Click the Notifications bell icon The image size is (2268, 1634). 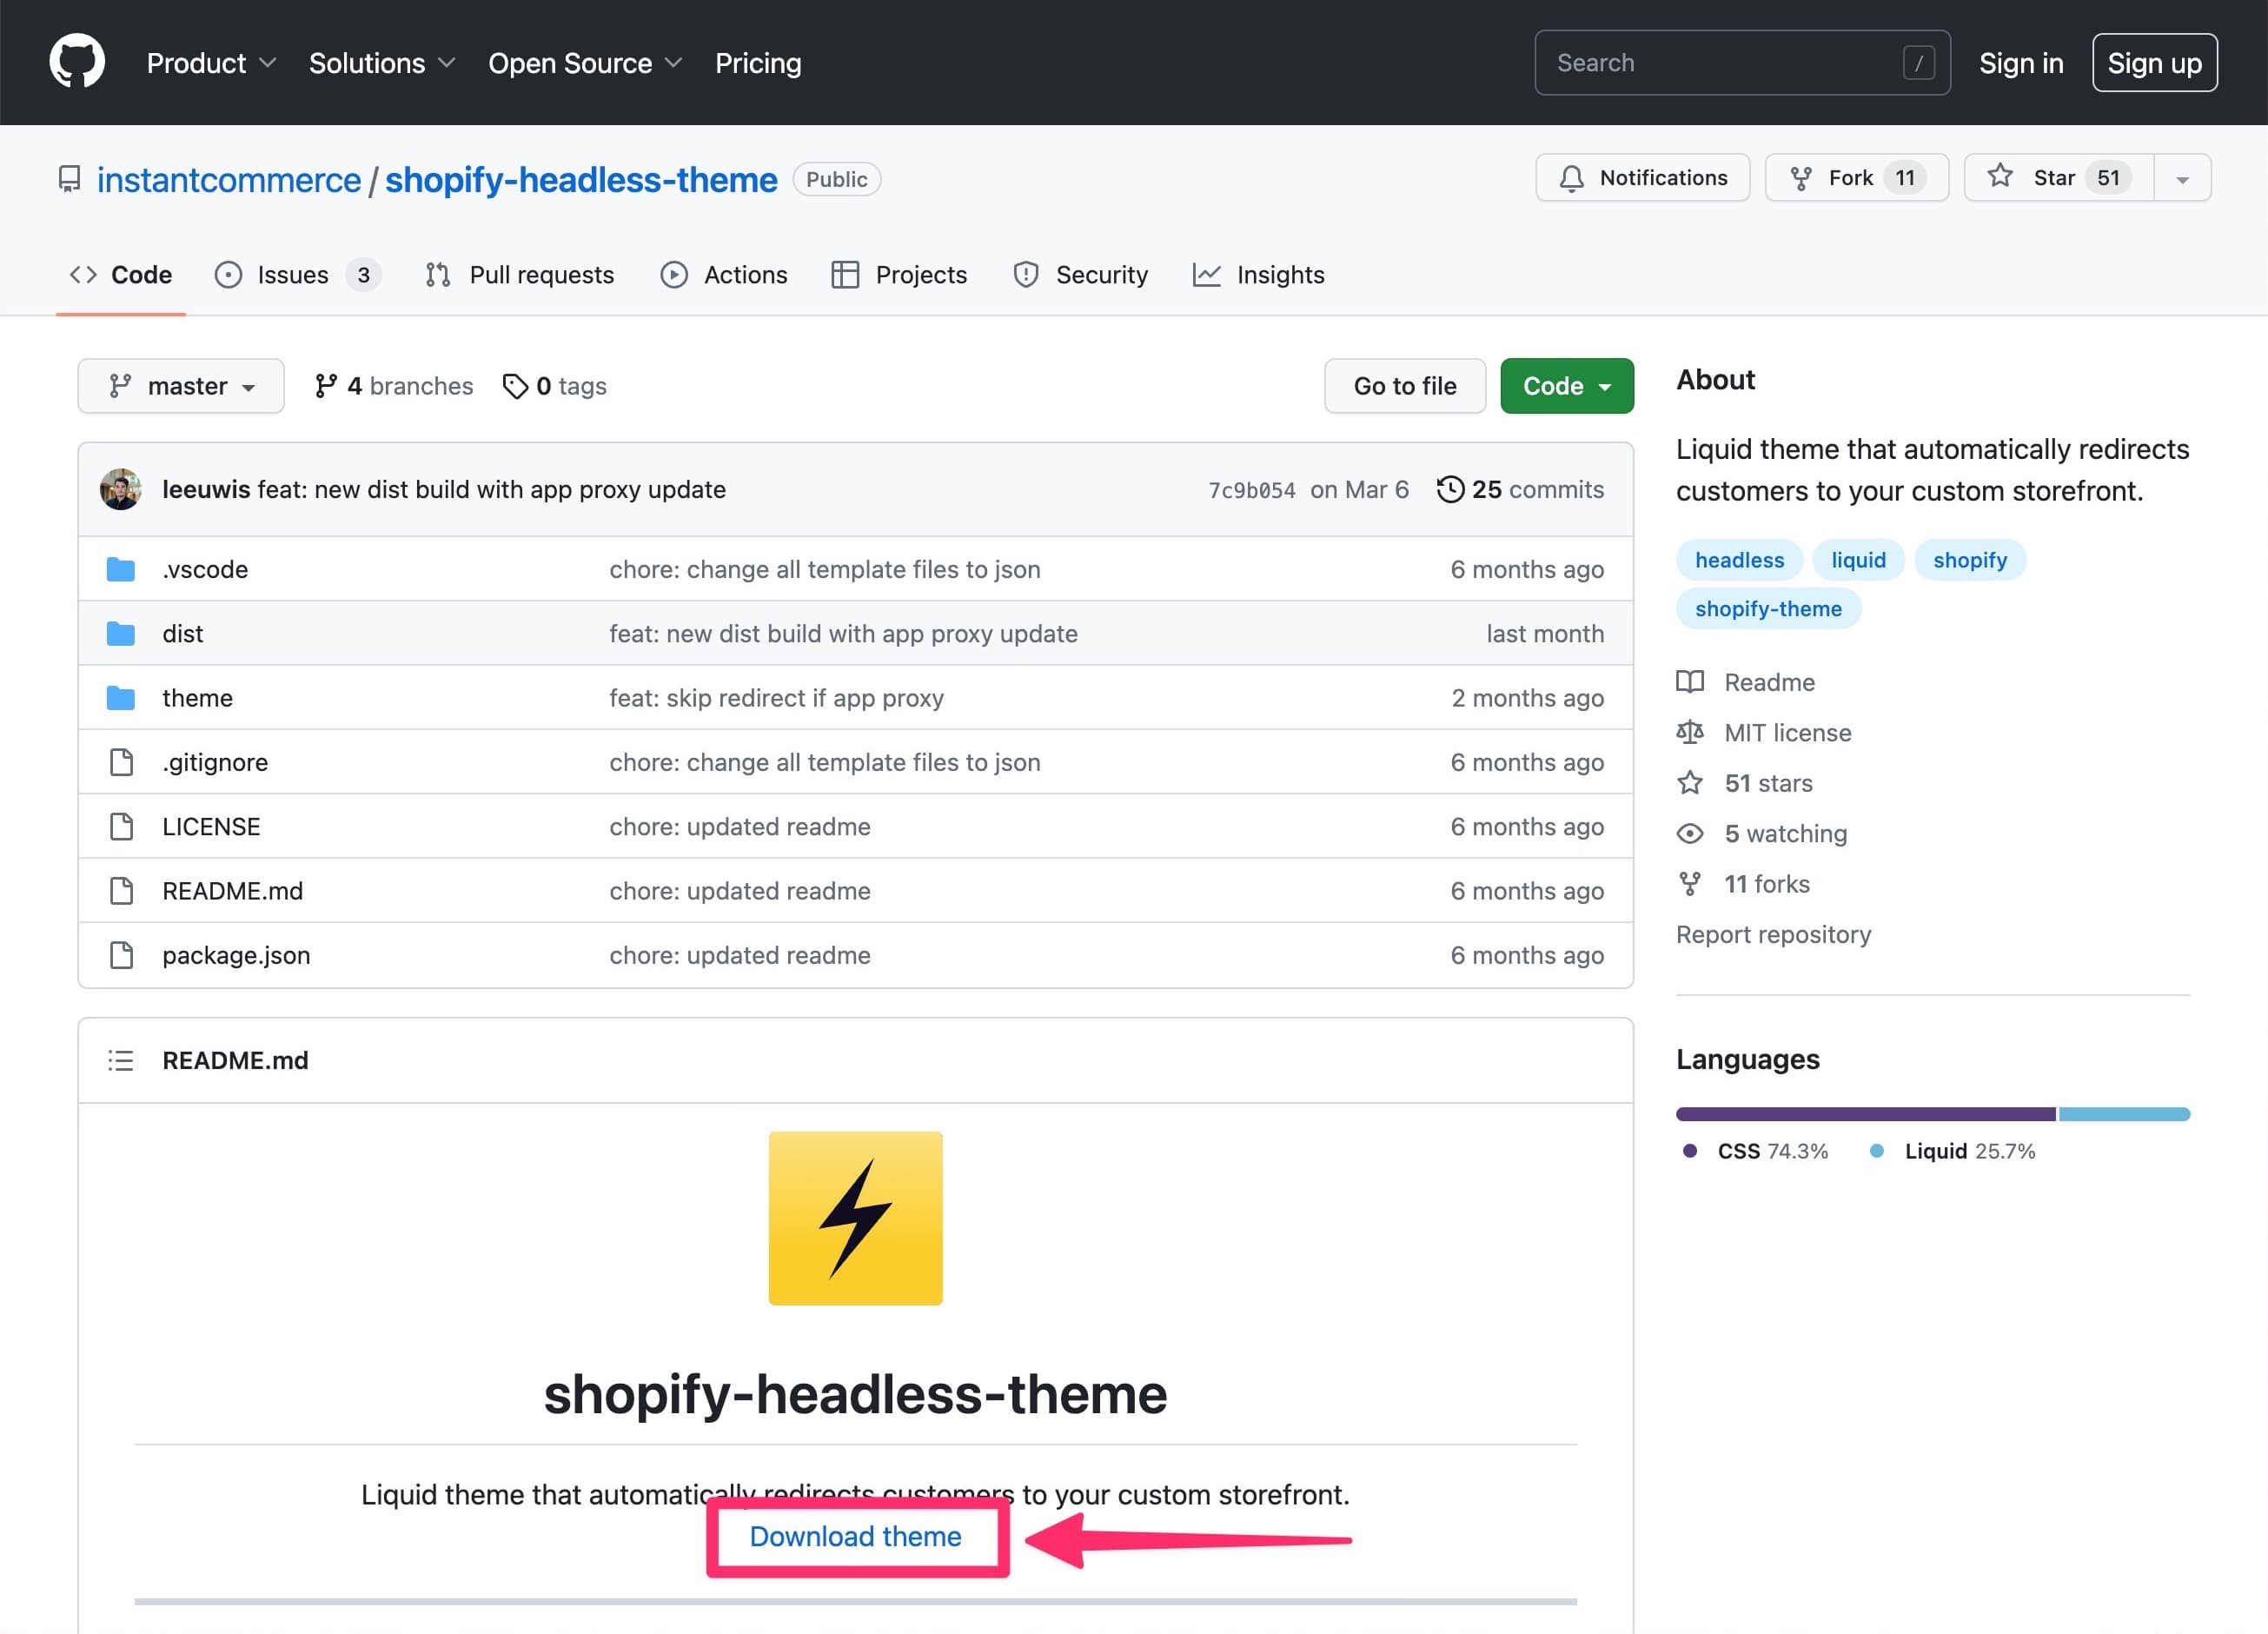1572,177
